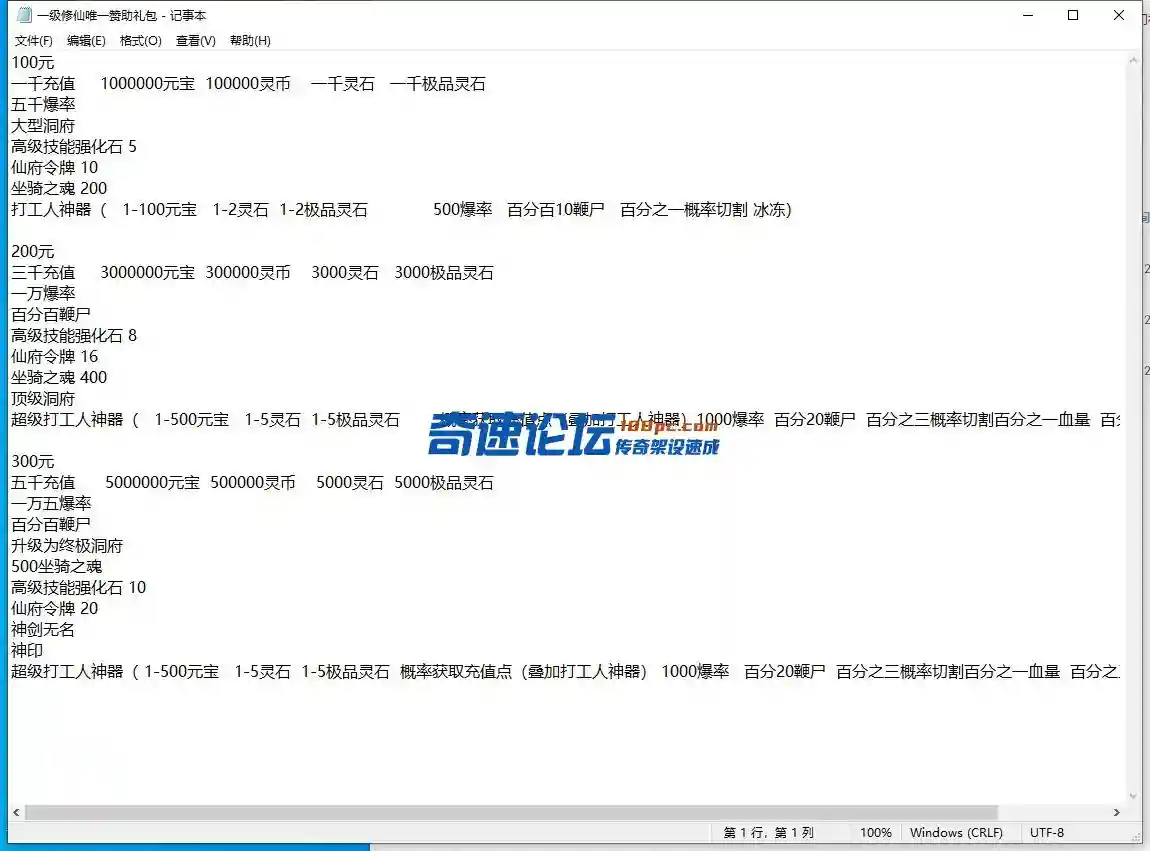Click the vertical scrollbar up arrow
This screenshot has height=851, width=1150.
click(1133, 60)
